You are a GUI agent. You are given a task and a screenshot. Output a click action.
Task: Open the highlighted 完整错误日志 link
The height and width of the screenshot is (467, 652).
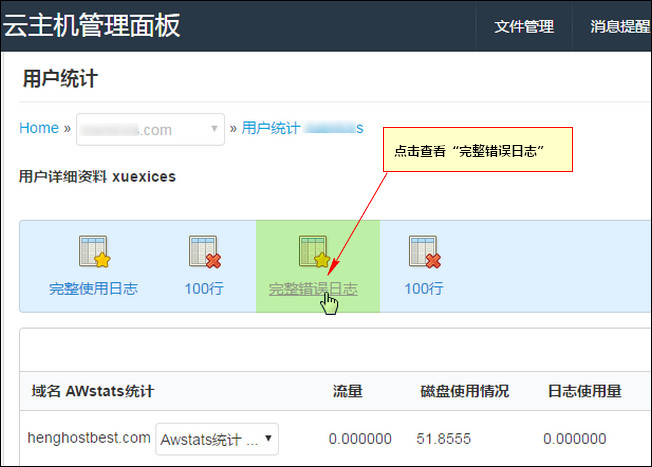(313, 289)
